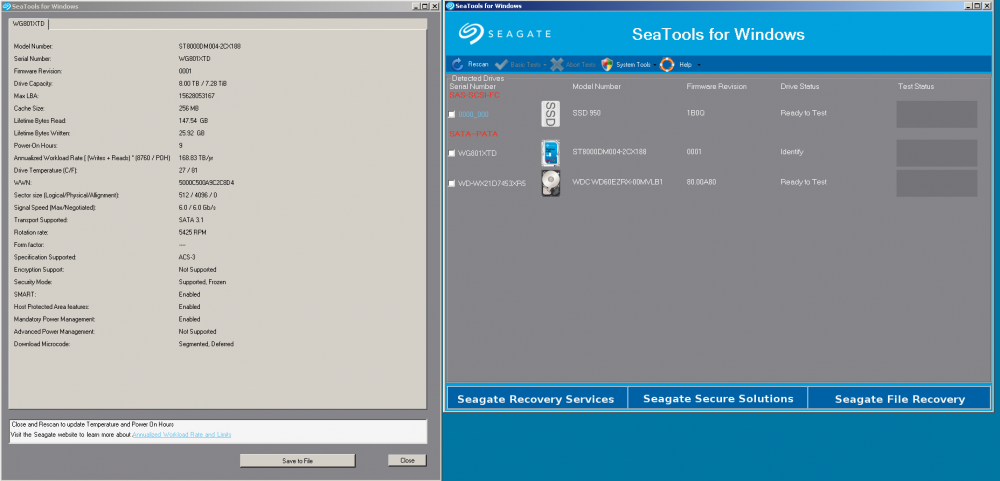This screenshot has width=1000, height=481.
Task: Click the Firmware Revision column header
Action: (716, 86)
